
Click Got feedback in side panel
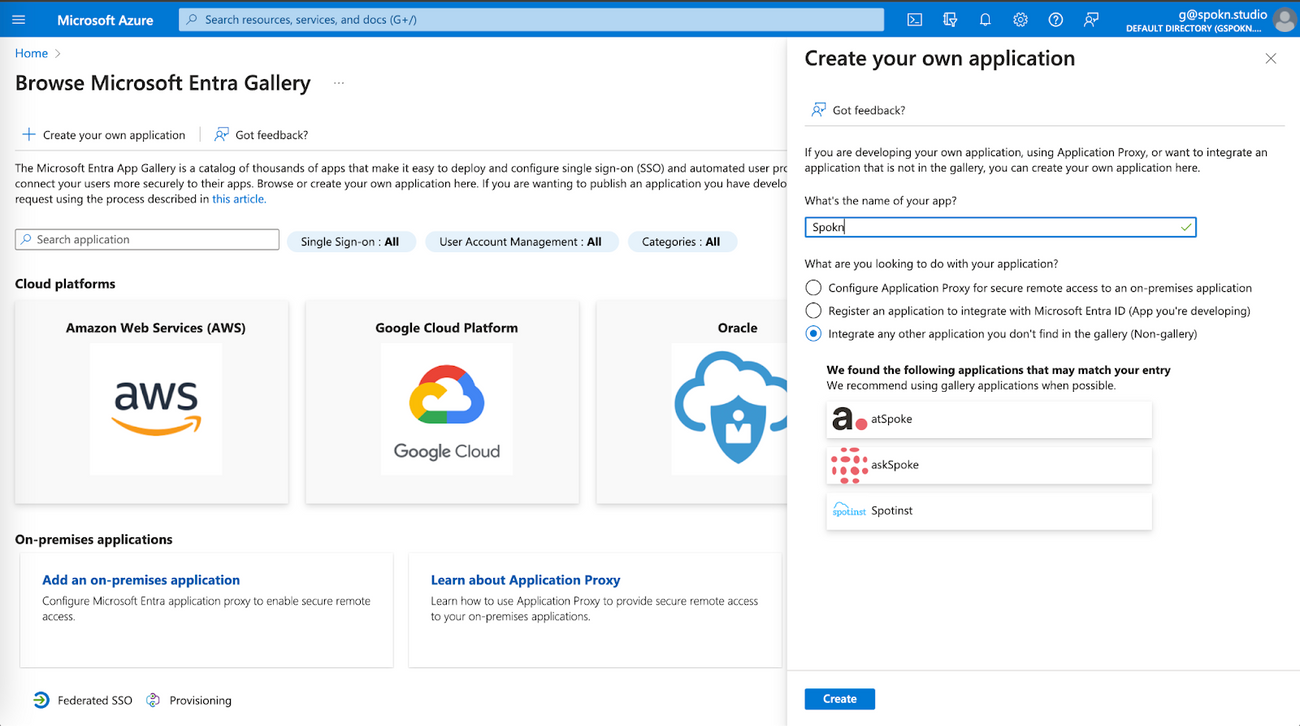857,110
